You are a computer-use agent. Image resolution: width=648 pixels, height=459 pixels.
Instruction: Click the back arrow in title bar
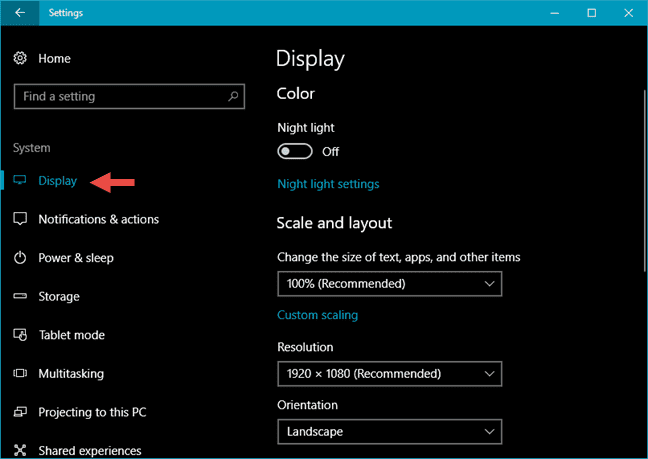[20, 13]
